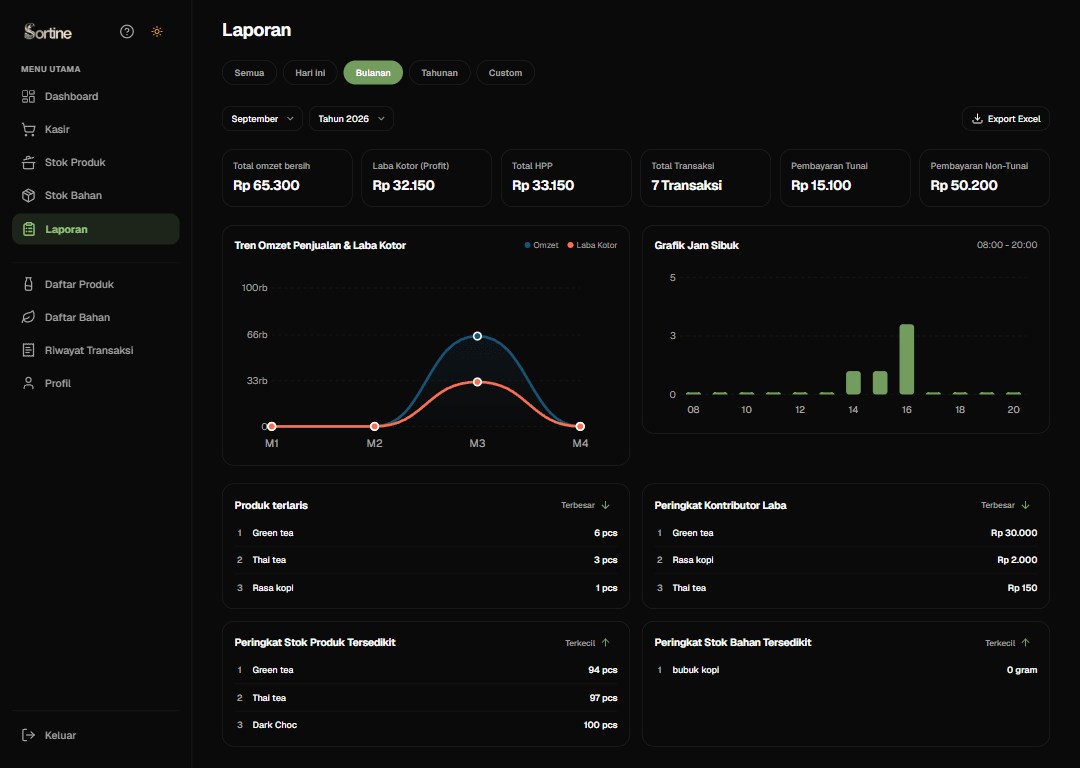
Task: Click the Total Transaksi card
Action: coord(705,178)
